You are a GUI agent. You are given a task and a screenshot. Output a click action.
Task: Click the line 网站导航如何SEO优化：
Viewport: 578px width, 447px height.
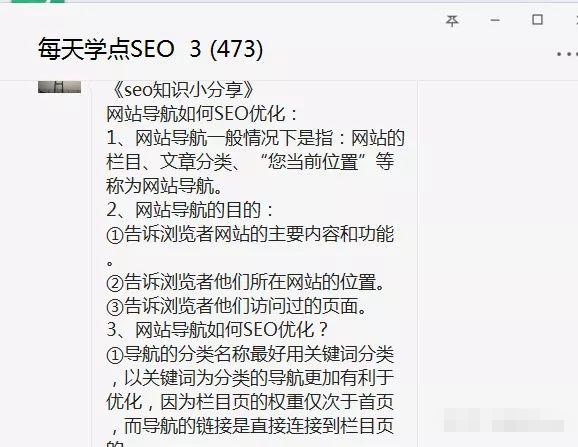(x=202, y=114)
